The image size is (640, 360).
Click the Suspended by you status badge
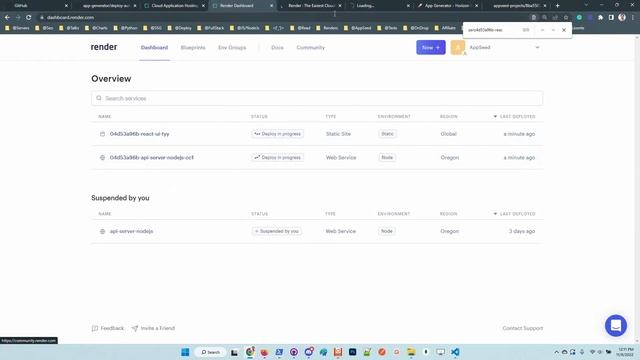coord(277,231)
